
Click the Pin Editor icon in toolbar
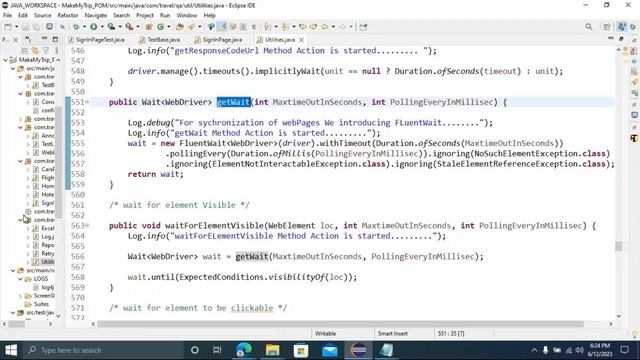click(x=363, y=27)
